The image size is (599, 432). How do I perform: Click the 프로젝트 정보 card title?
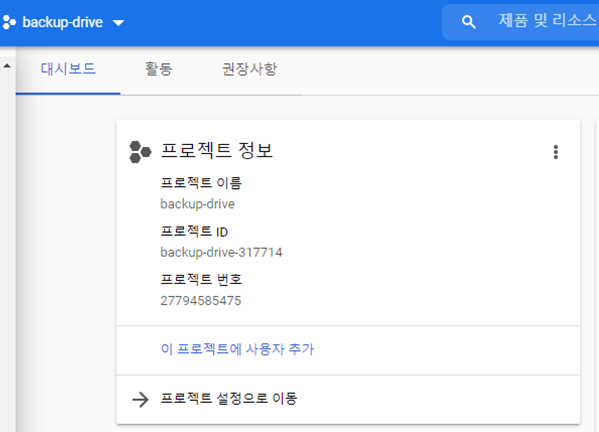point(217,150)
